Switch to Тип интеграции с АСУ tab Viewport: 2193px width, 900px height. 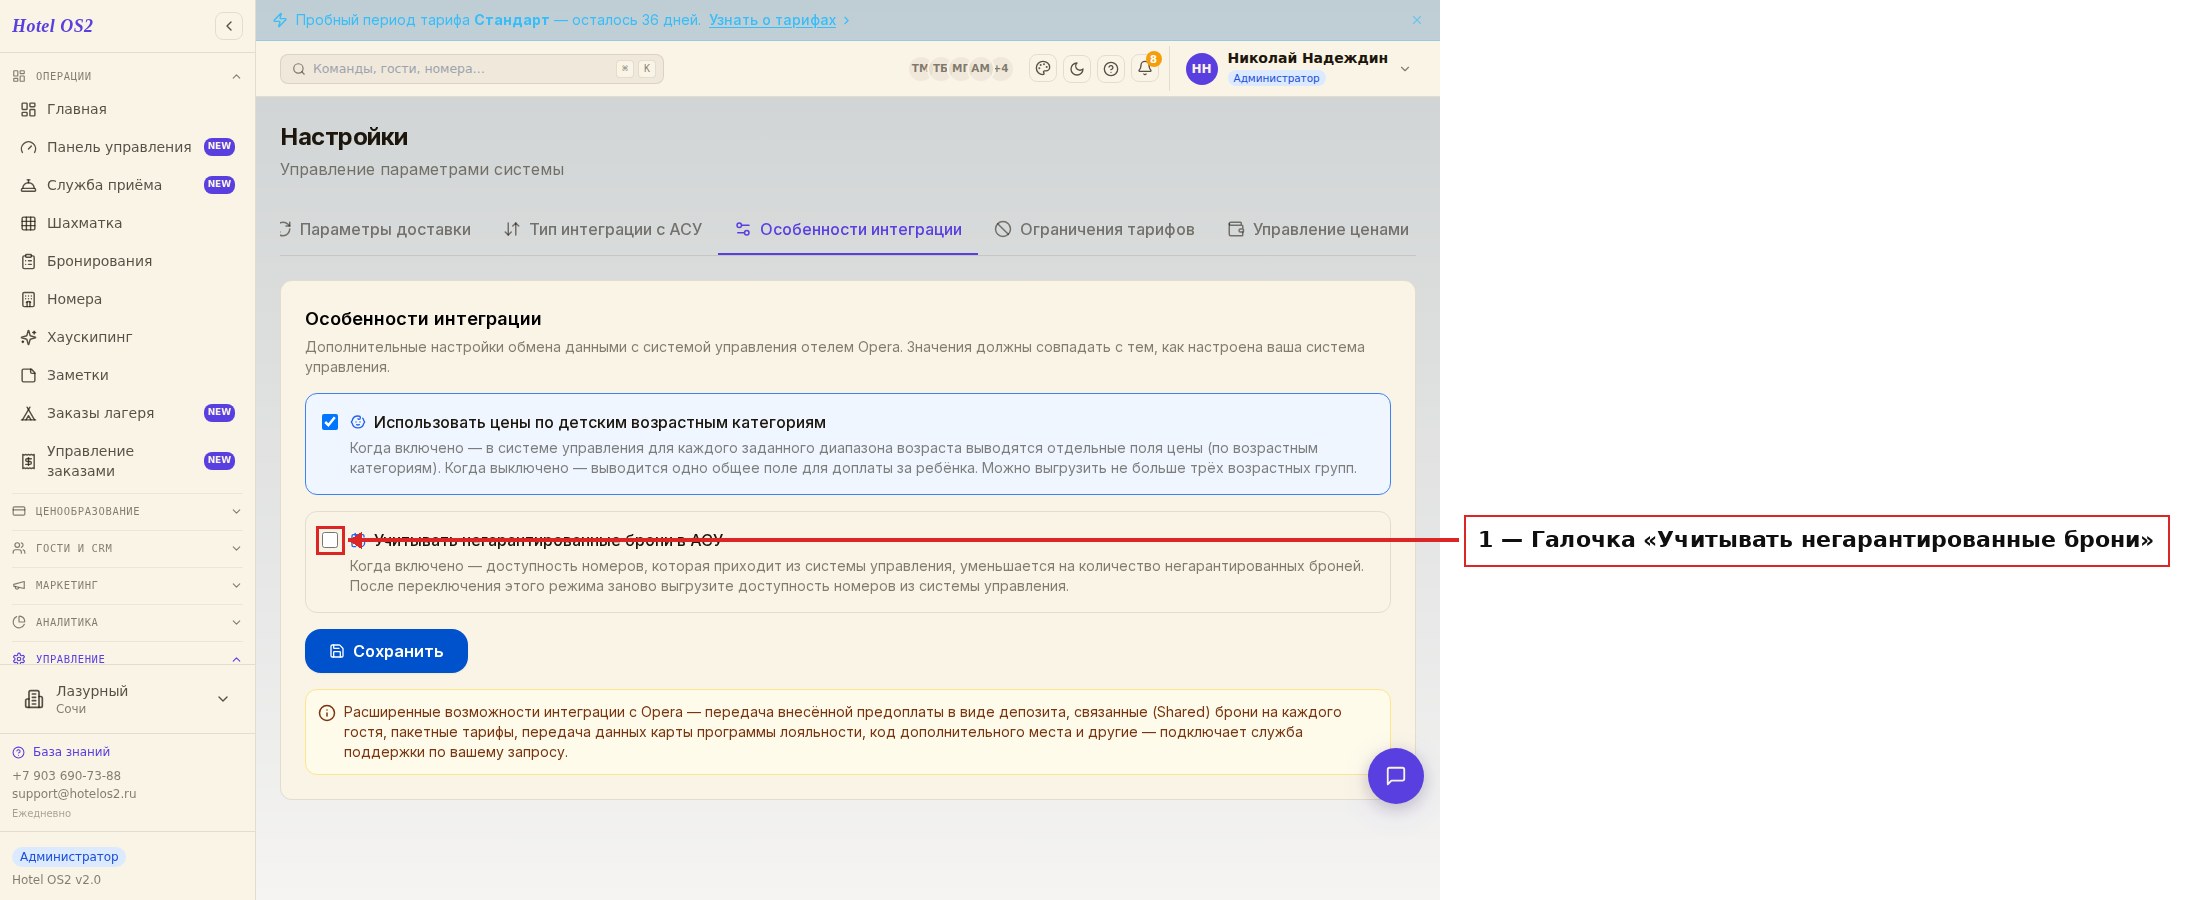603,229
